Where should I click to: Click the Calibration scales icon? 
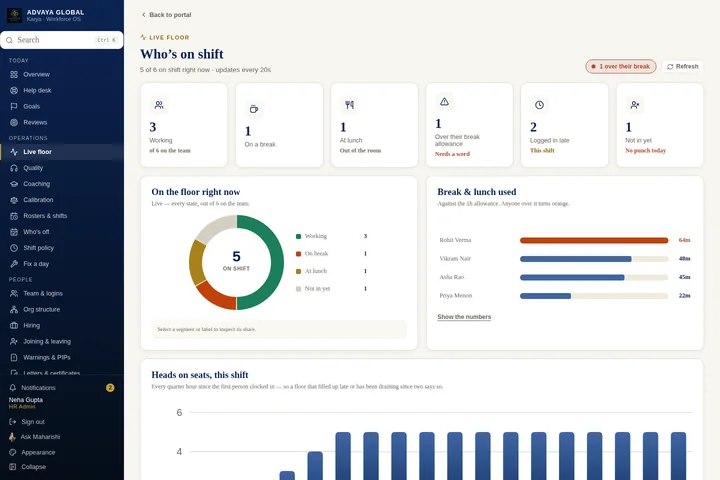click(14, 200)
